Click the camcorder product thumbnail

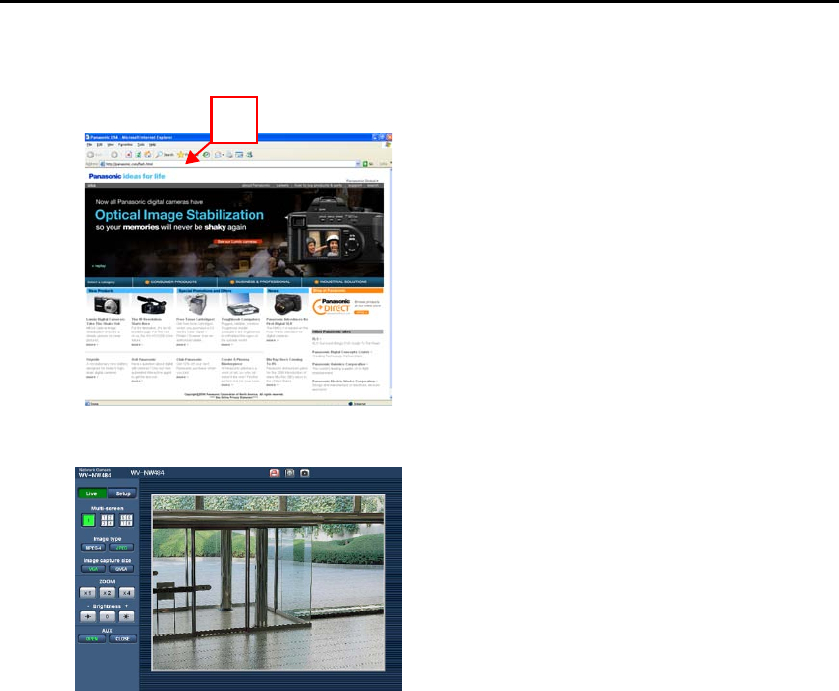click(x=152, y=305)
